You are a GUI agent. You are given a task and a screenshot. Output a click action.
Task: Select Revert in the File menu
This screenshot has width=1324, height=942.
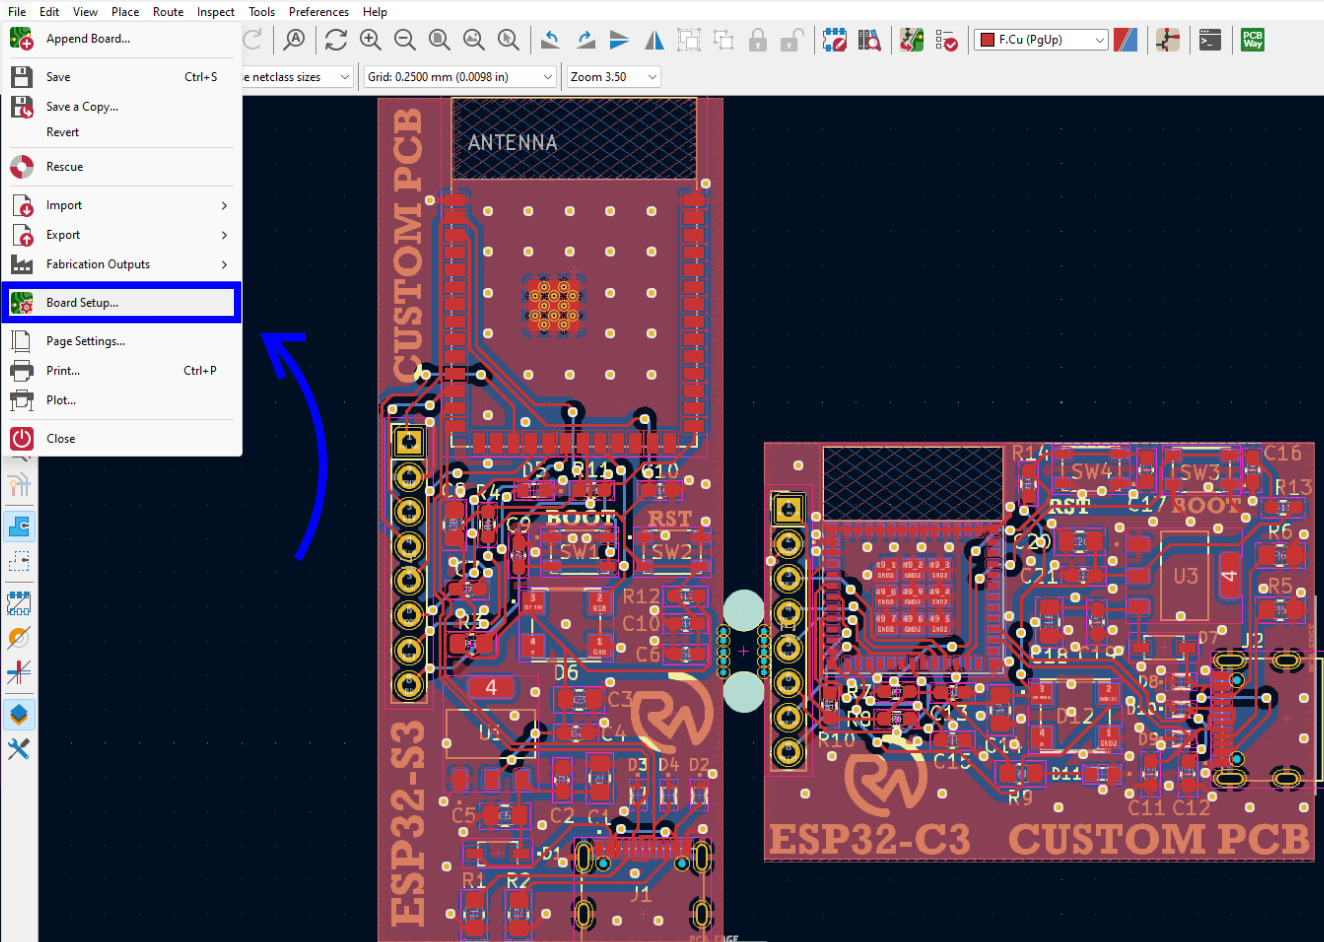tap(122, 132)
